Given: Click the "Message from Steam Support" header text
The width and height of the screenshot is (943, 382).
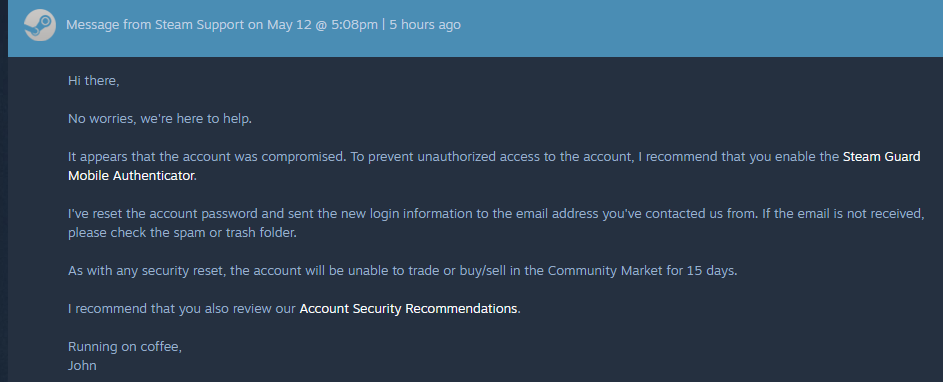Looking at the screenshot, I should coord(155,25).
